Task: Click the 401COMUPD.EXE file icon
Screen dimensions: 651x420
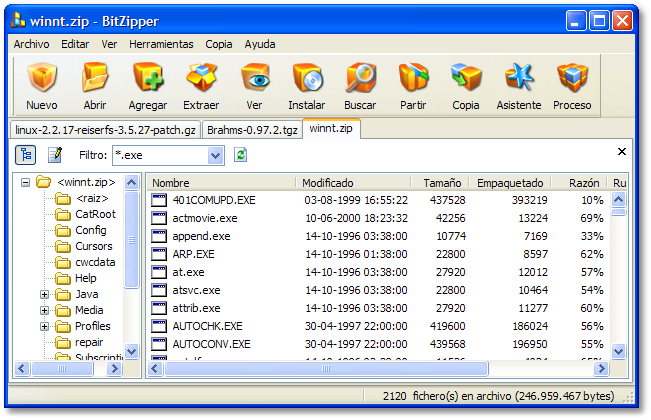Action: click(159, 200)
